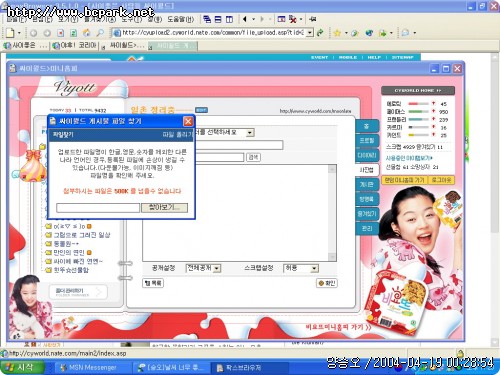Open the 선택하세요 category dropdown in the form
This screenshot has height=375, width=500.
coord(250,133)
